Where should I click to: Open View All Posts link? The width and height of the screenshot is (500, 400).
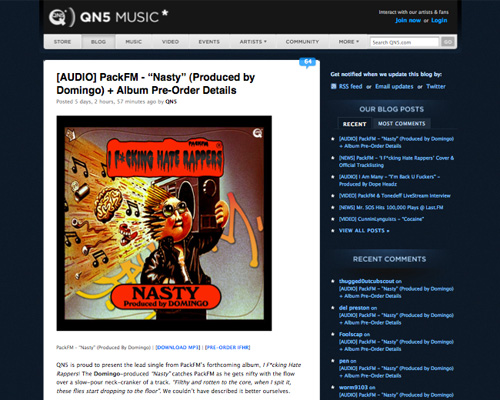click(x=364, y=231)
